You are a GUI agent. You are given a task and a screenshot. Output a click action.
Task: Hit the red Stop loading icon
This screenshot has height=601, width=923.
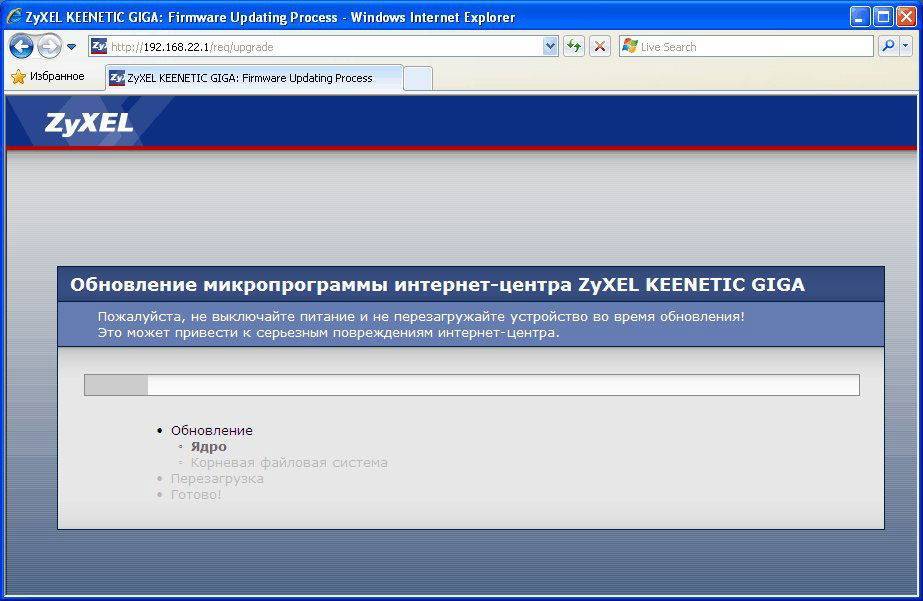600,47
